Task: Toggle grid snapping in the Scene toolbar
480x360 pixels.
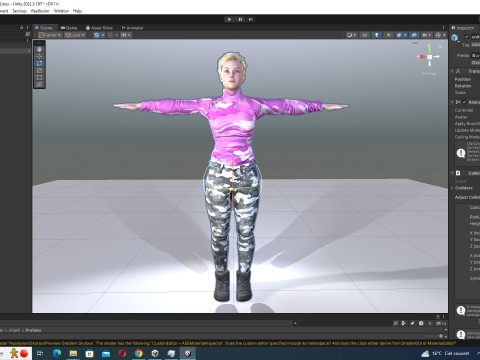Action: (111, 35)
